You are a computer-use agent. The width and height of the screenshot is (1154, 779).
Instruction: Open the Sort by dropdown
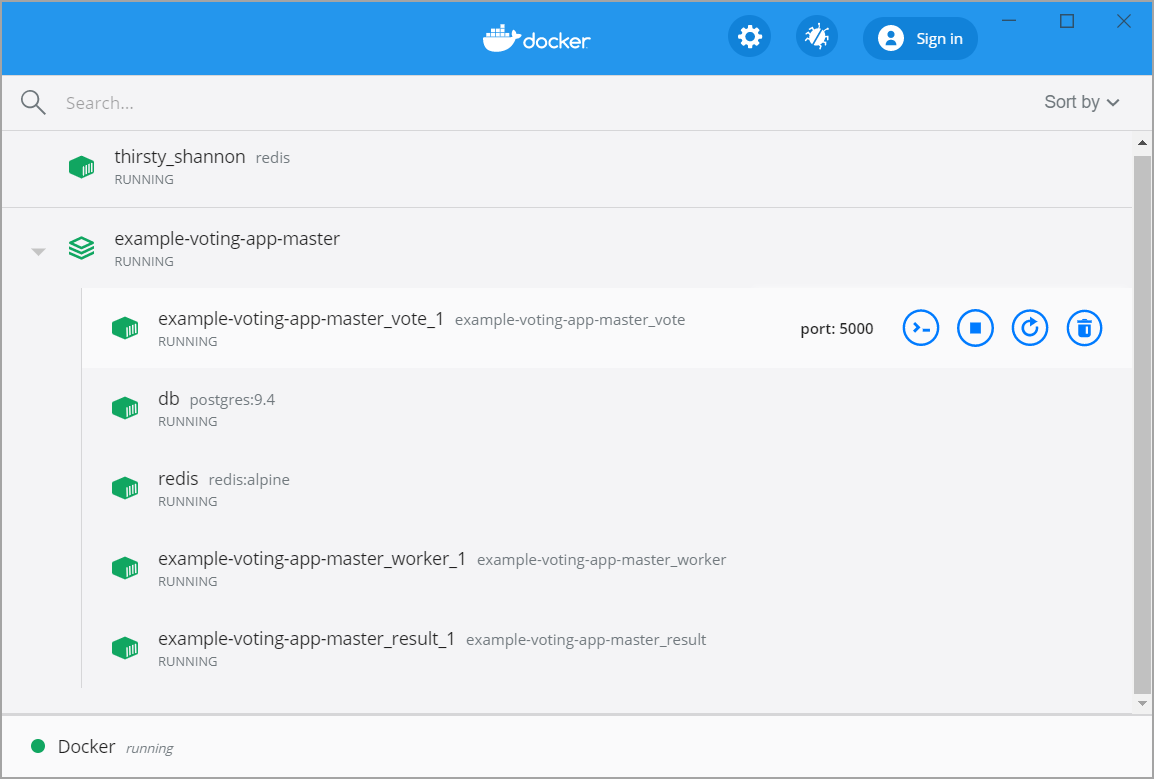[x=1081, y=101]
